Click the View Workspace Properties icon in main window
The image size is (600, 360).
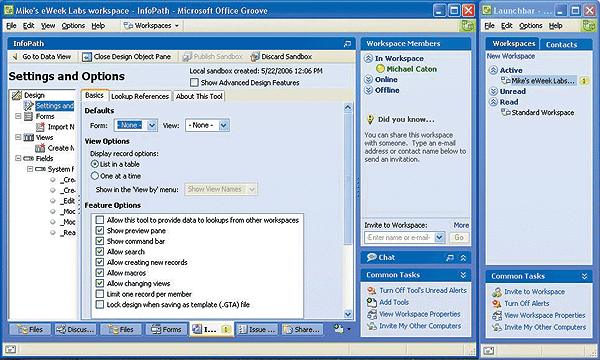[372, 314]
